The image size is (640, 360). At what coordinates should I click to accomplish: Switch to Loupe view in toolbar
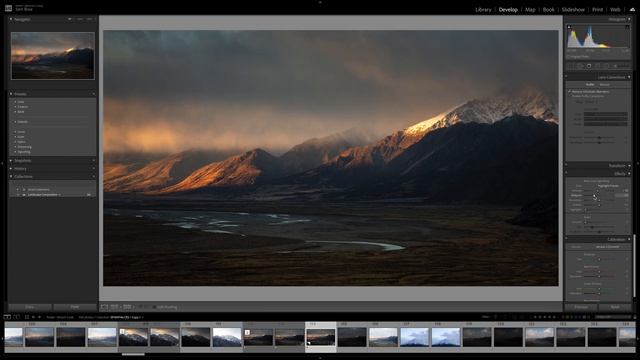coord(104,307)
